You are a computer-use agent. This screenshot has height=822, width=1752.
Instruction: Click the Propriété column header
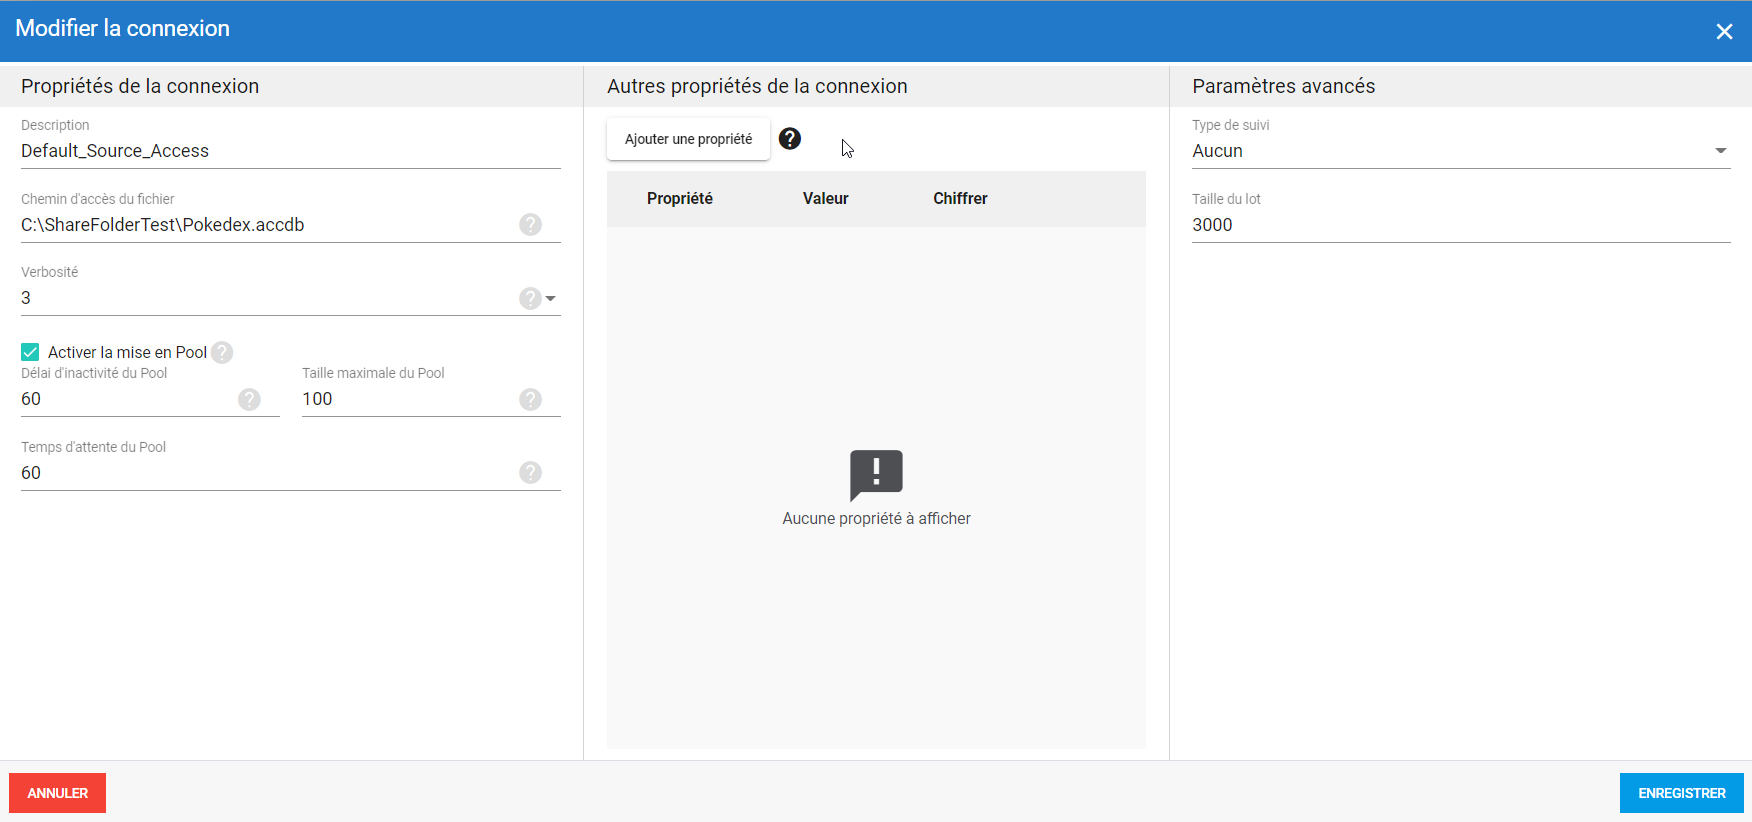pyautogui.click(x=680, y=198)
